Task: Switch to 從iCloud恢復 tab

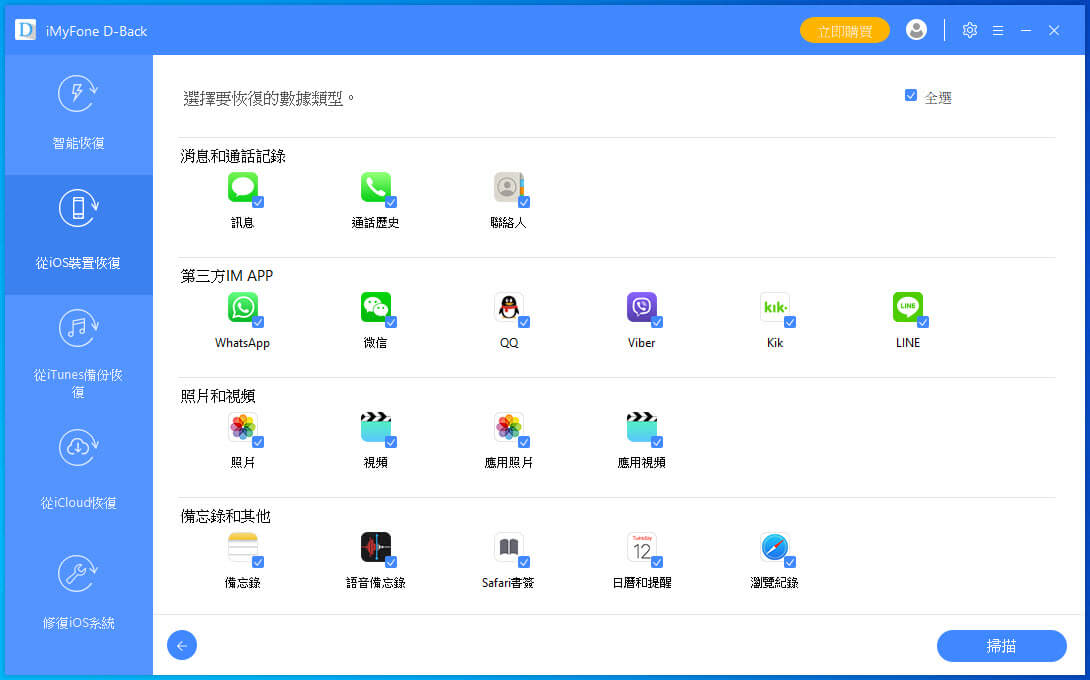Action: [x=79, y=474]
